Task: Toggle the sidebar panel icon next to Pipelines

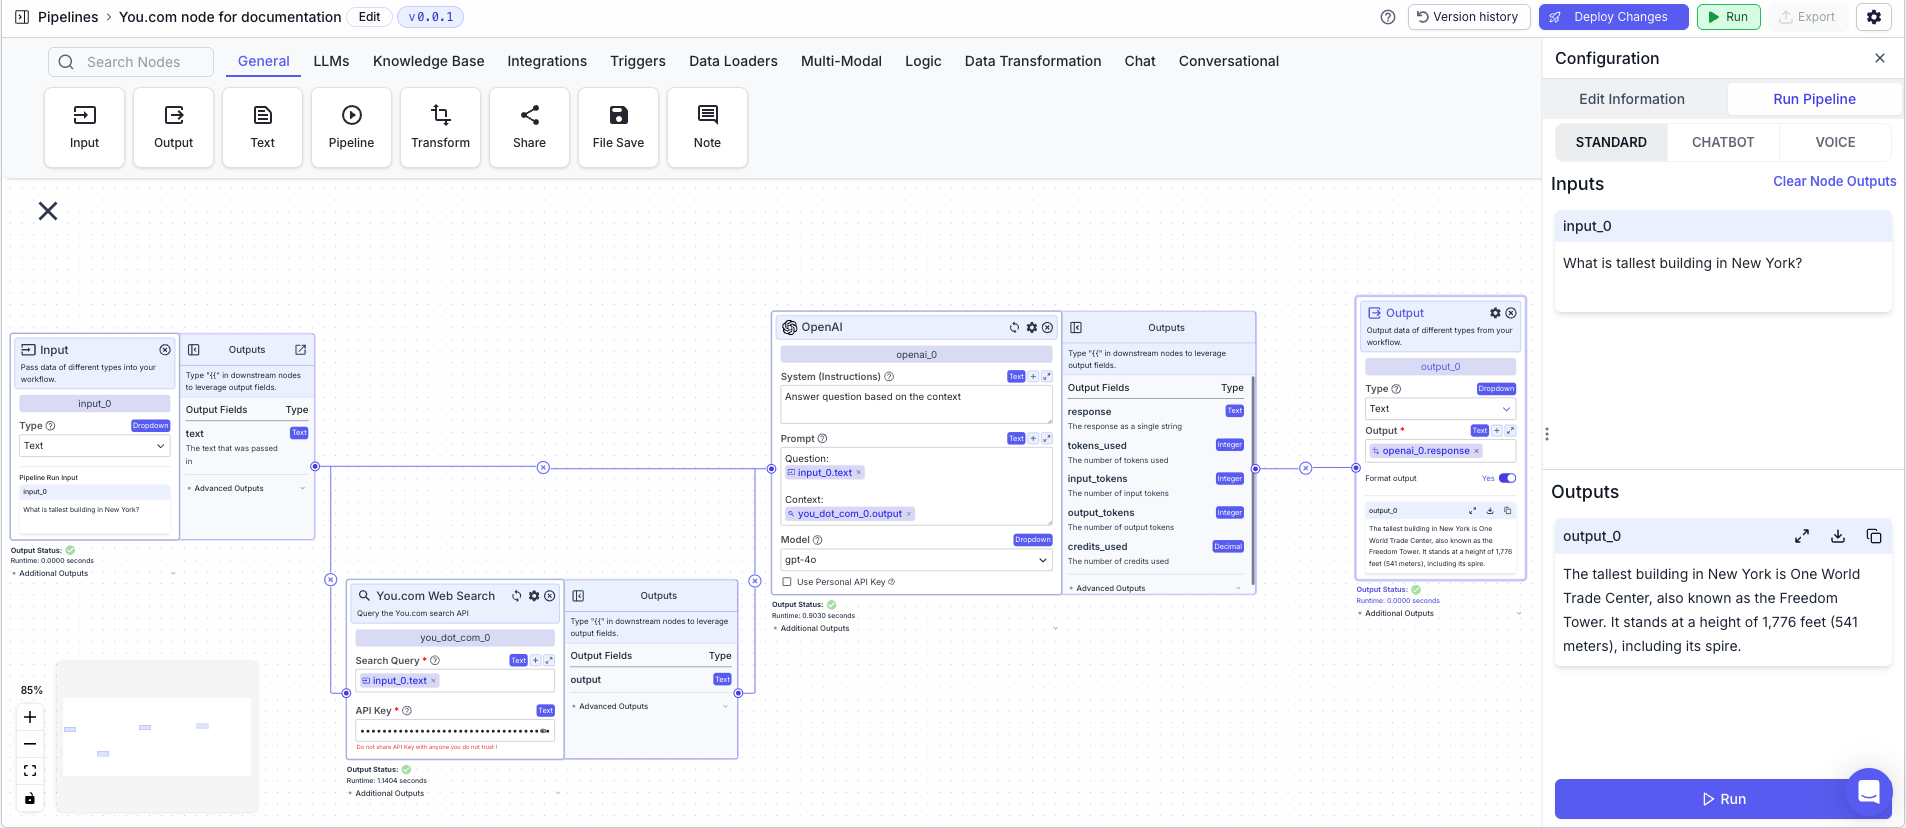Action: tap(22, 17)
